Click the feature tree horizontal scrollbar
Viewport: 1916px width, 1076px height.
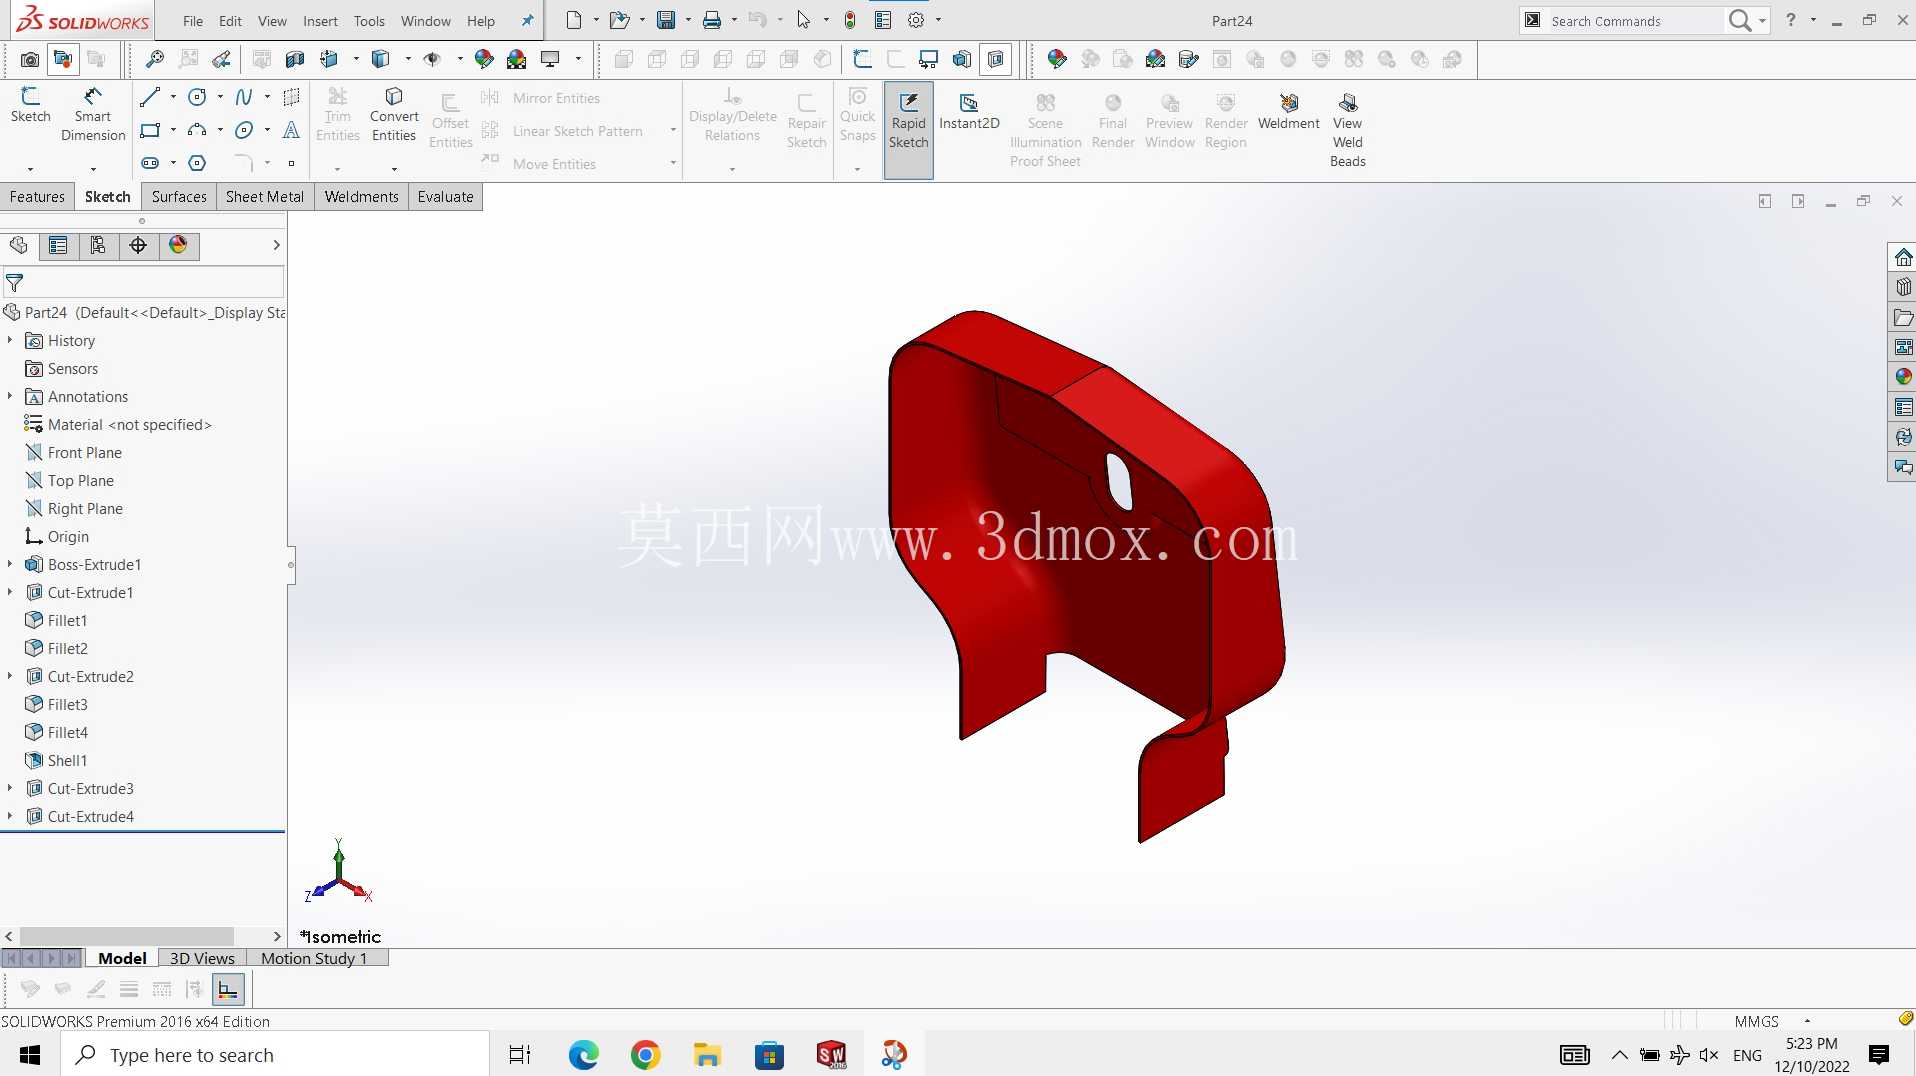click(126, 936)
